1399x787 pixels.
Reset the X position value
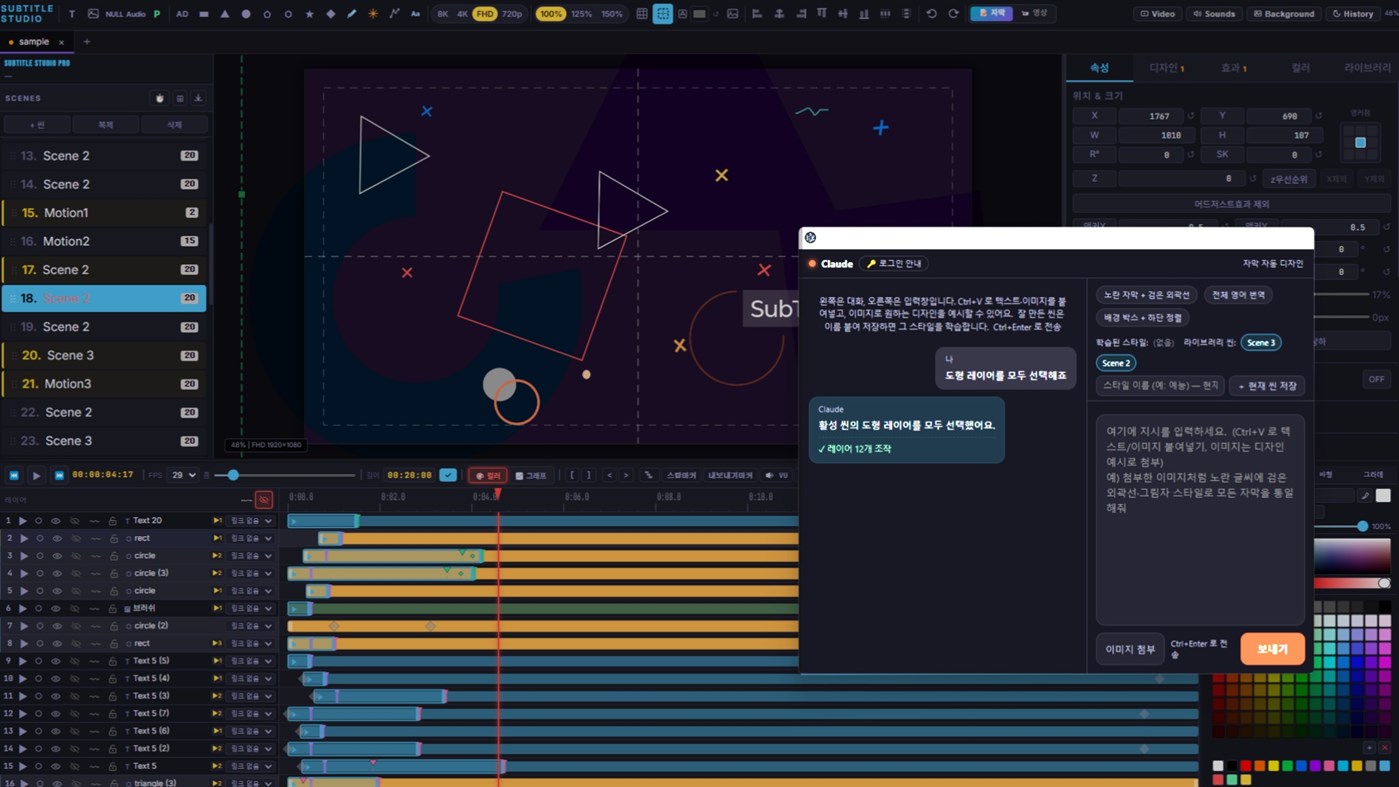click(x=1190, y=116)
